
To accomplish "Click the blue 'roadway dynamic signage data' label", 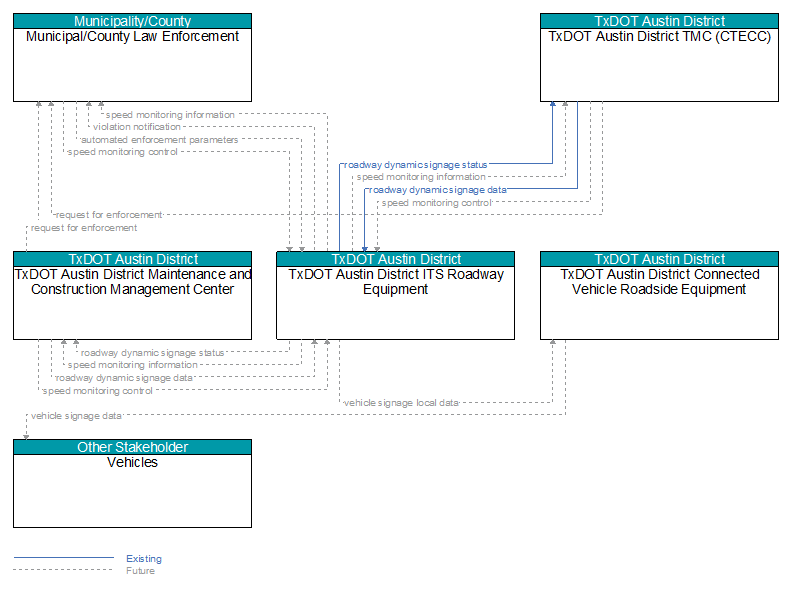I will (438, 190).
